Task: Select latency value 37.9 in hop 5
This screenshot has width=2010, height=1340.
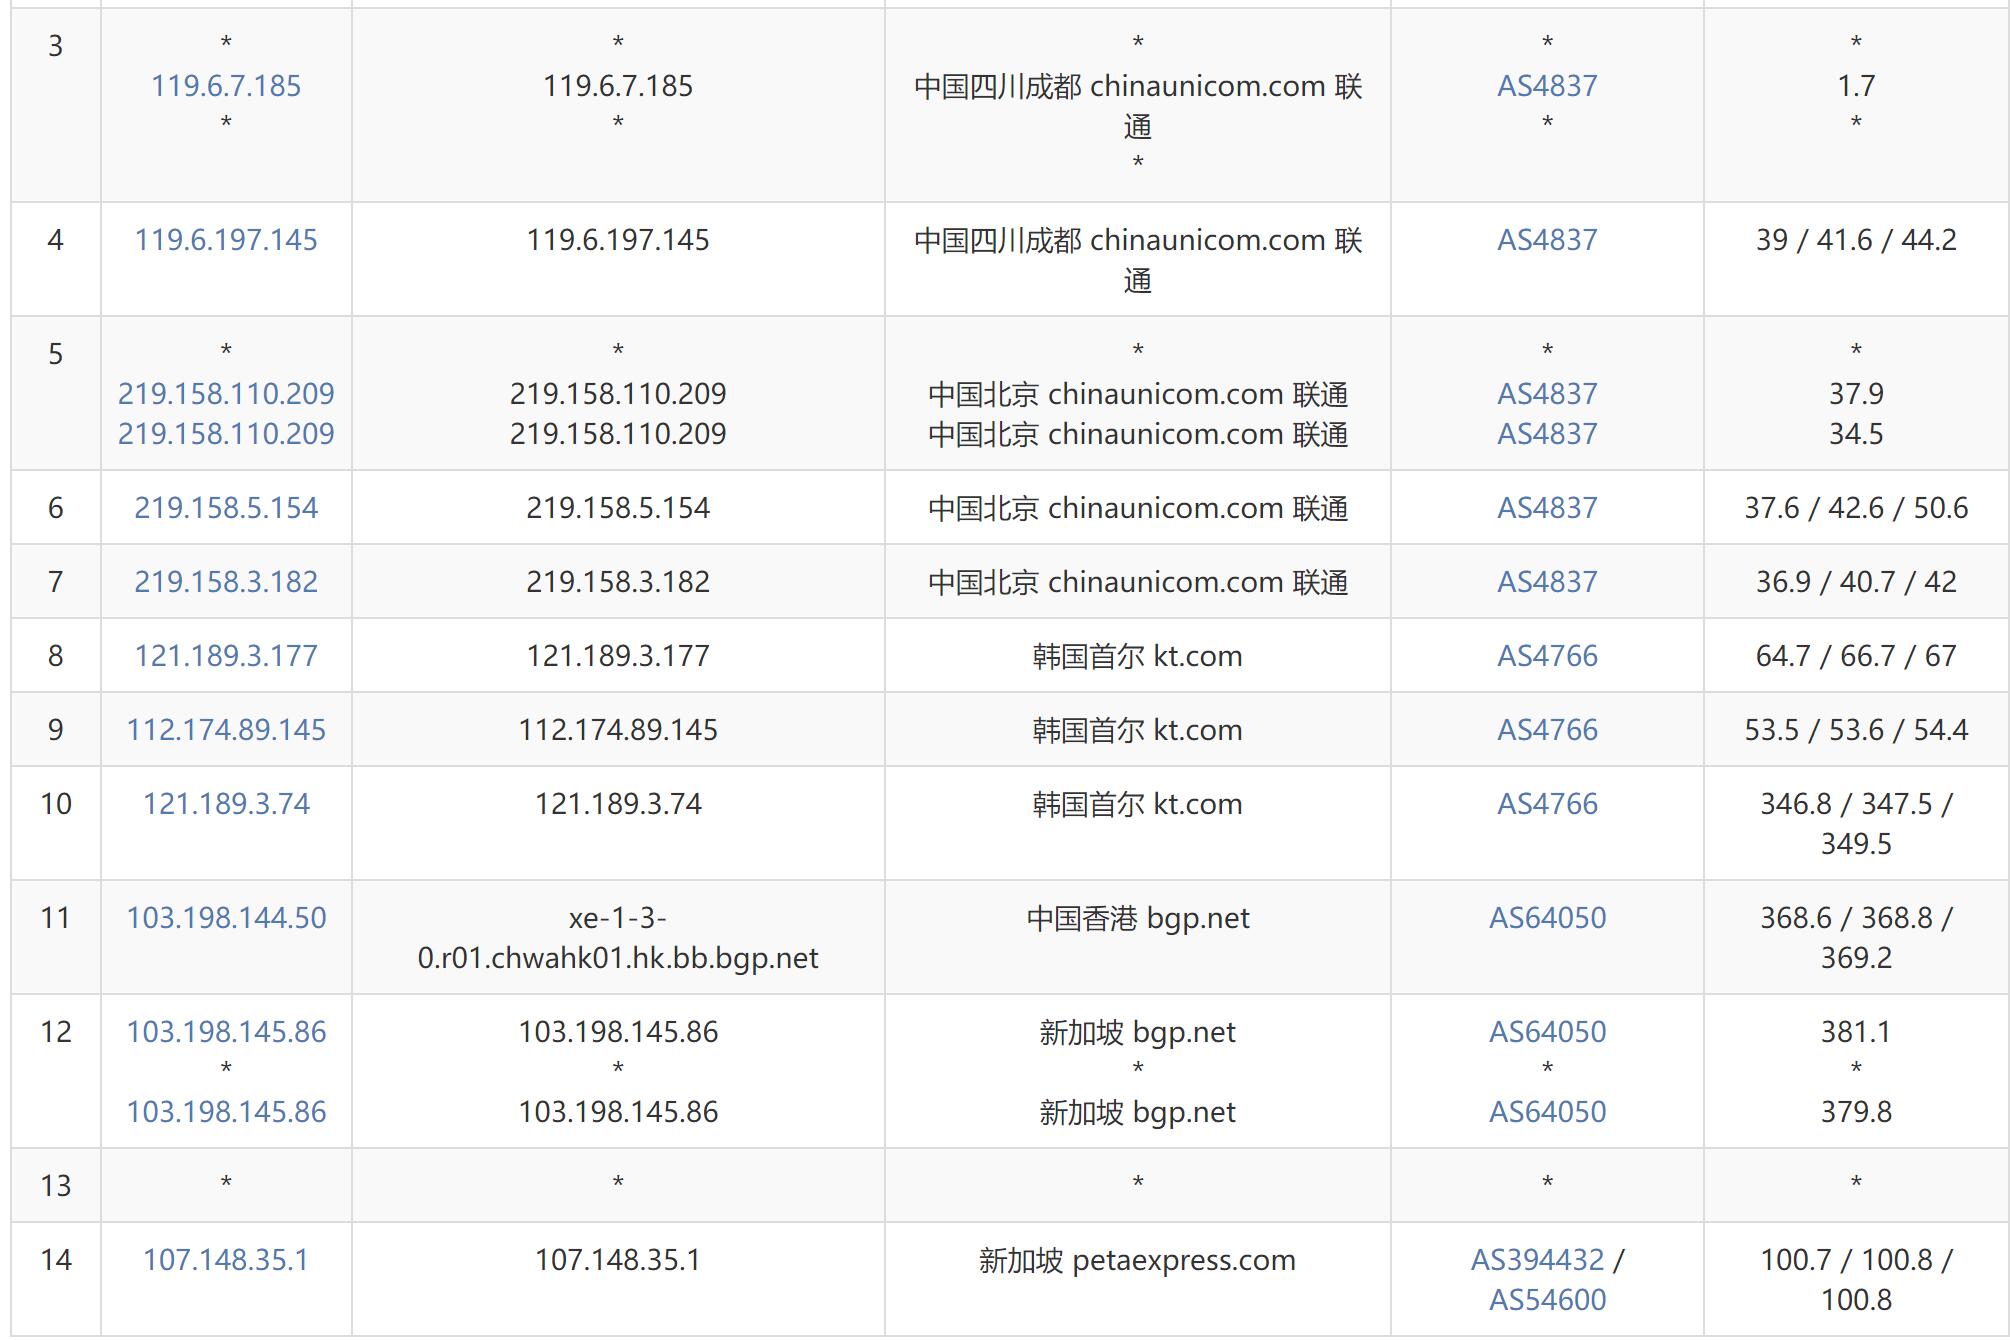Action: coord(1856,394)
